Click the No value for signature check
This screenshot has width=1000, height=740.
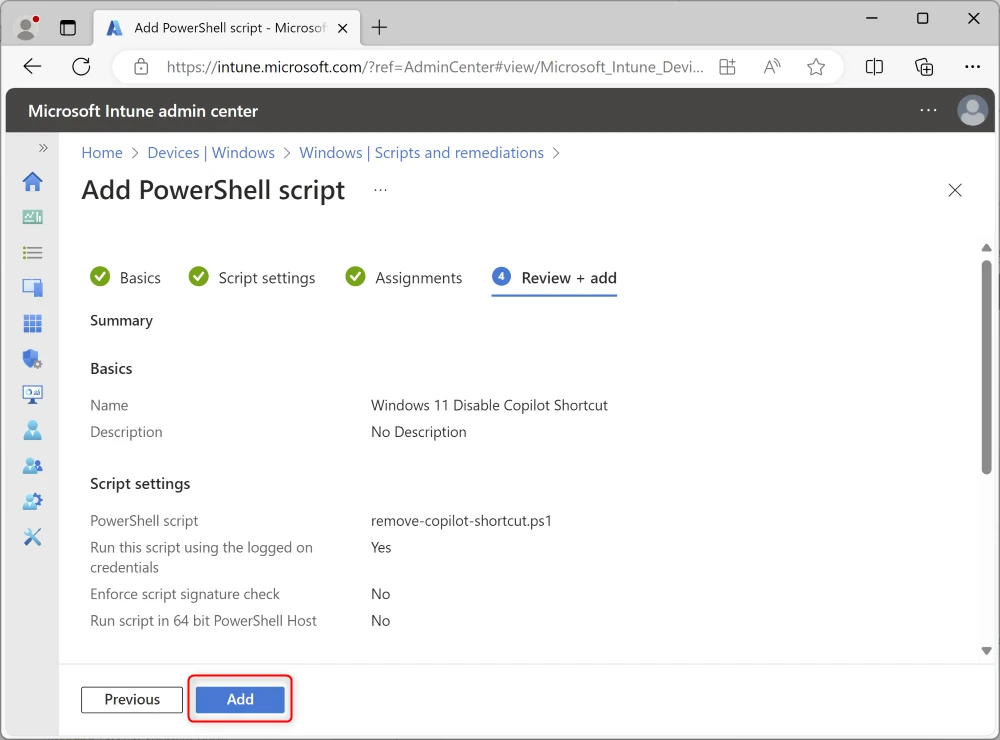(381, 594)
